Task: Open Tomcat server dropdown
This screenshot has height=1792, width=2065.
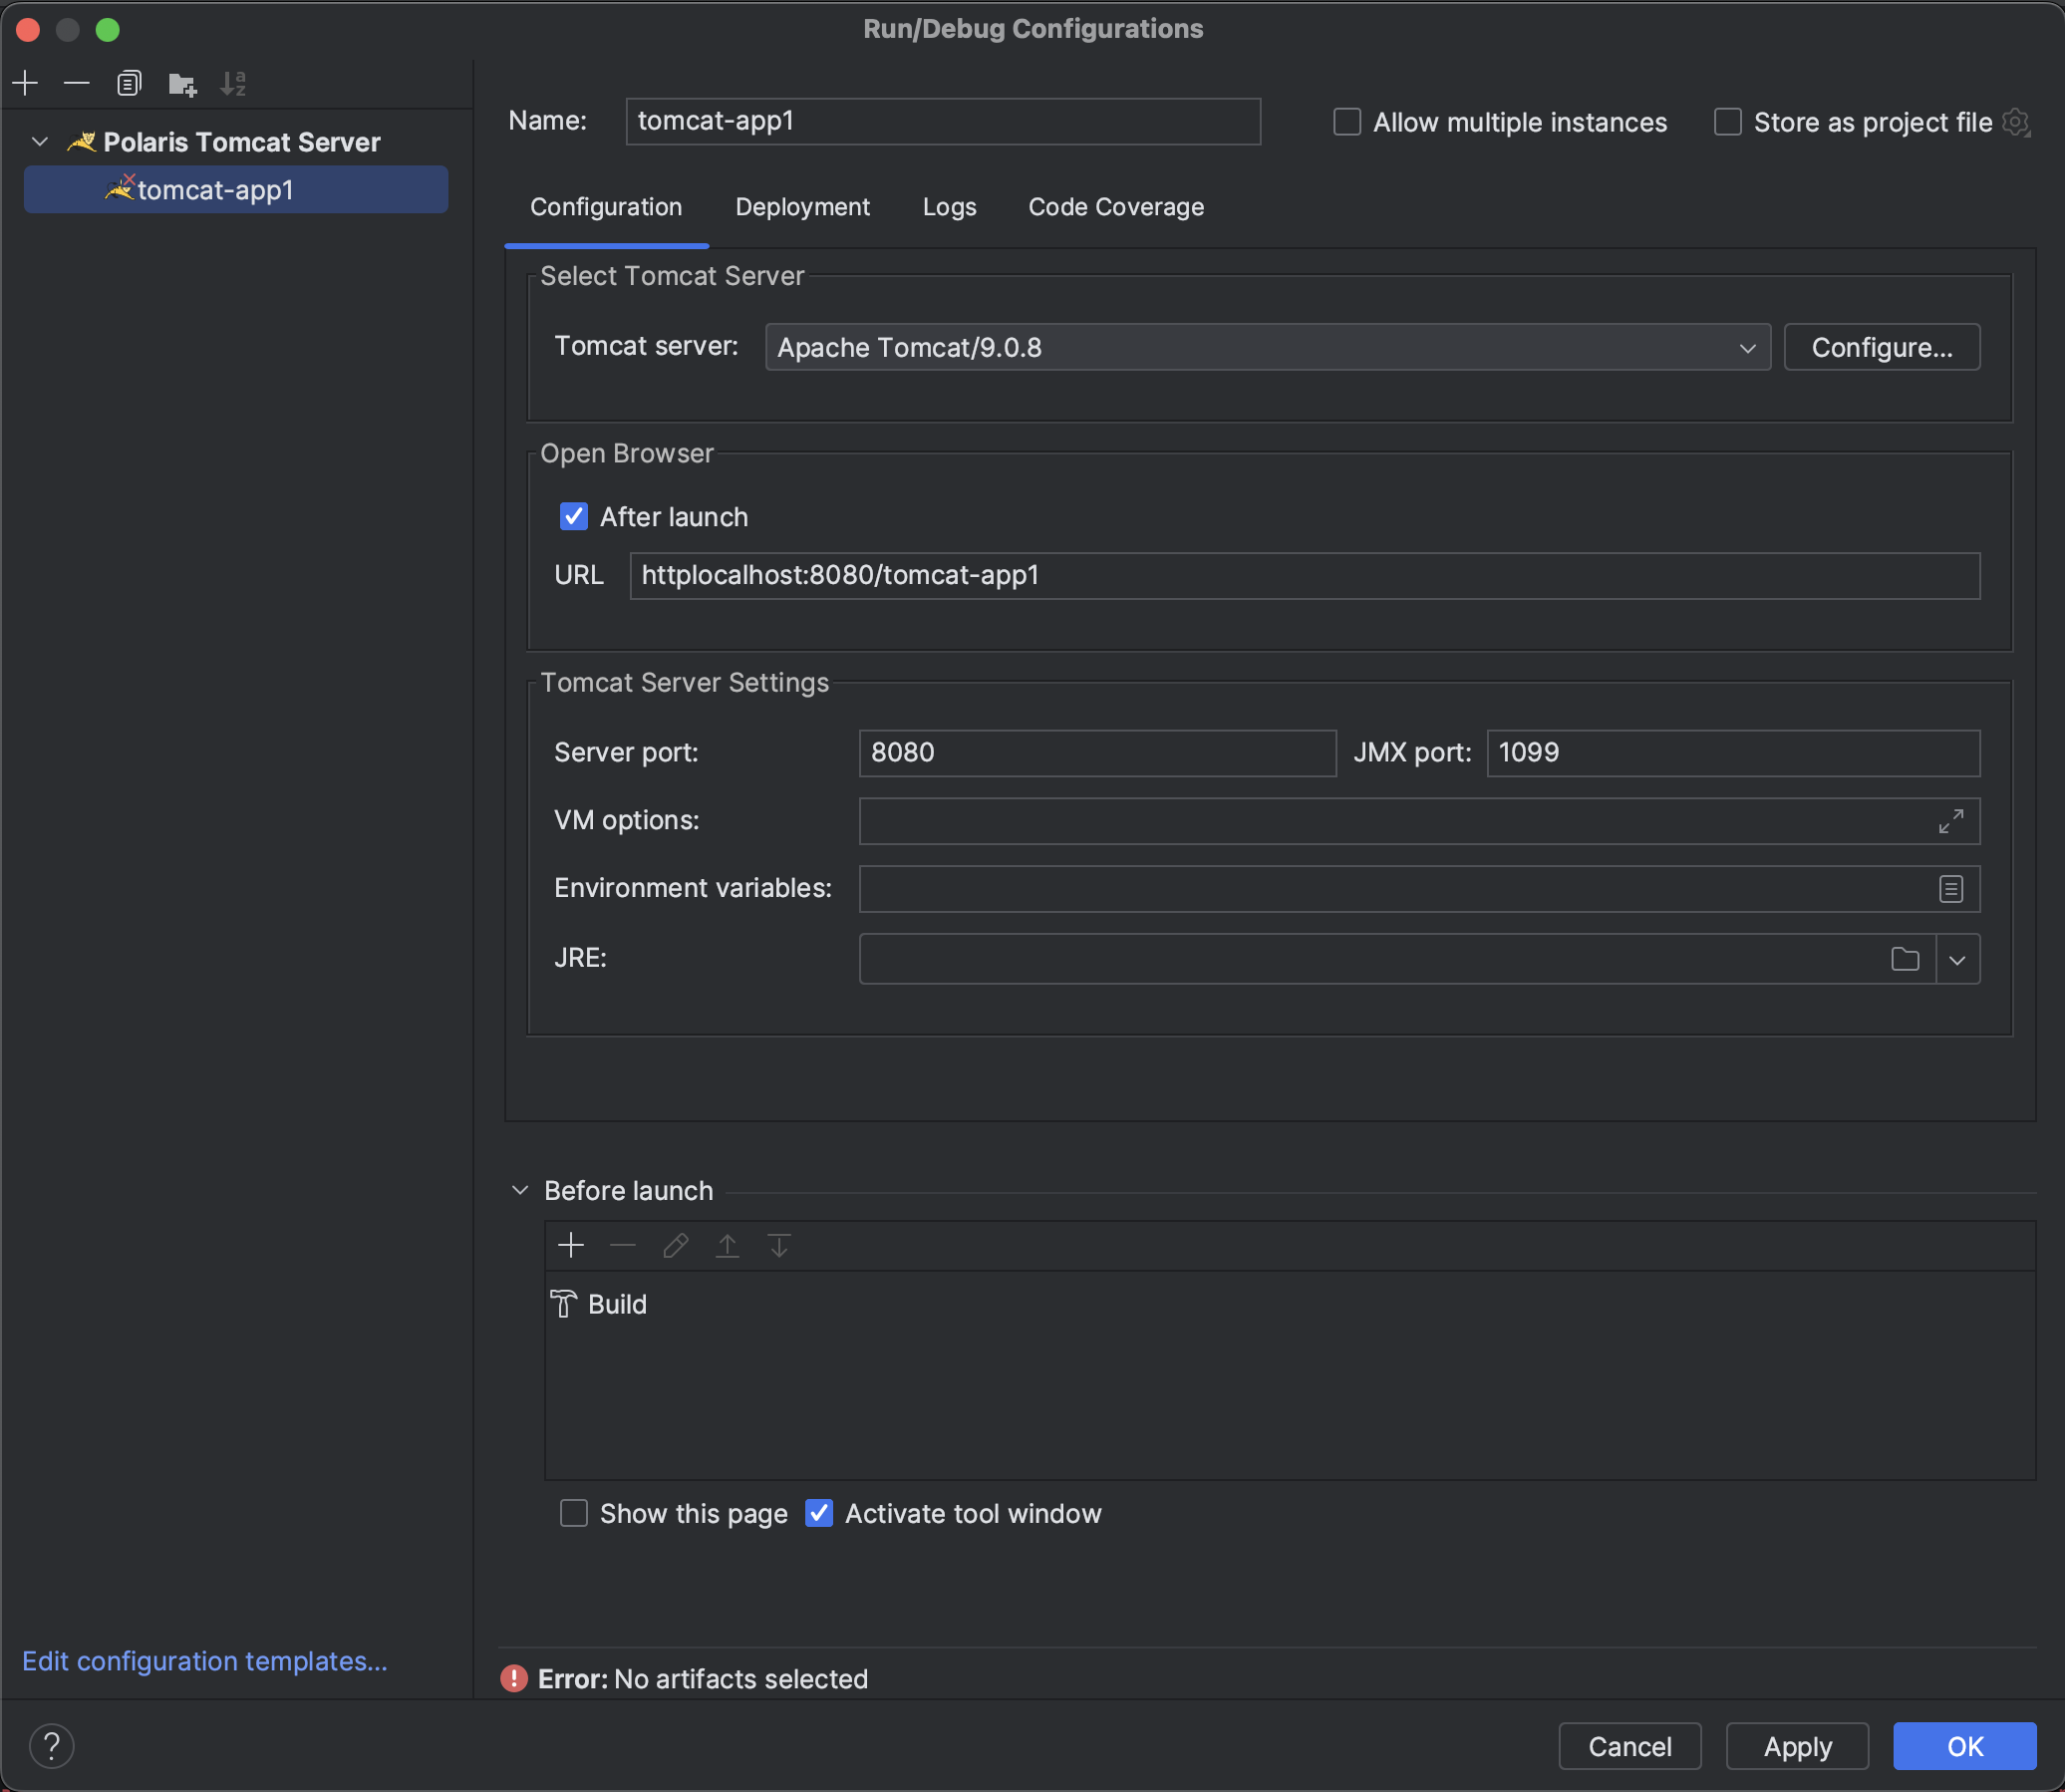Action: coord(1267,347)
